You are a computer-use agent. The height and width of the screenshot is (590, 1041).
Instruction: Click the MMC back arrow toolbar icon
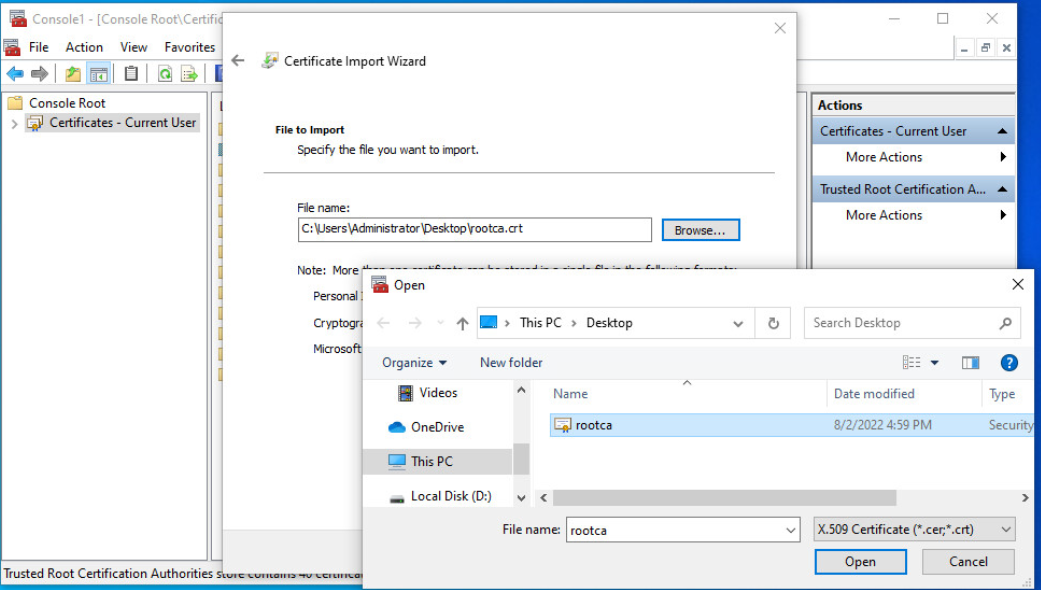coord(15,74)
